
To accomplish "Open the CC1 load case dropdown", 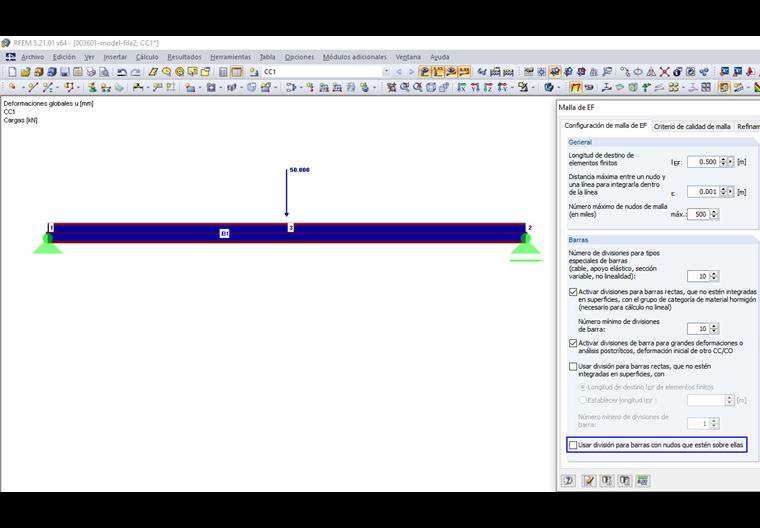I will click(386, 72).
